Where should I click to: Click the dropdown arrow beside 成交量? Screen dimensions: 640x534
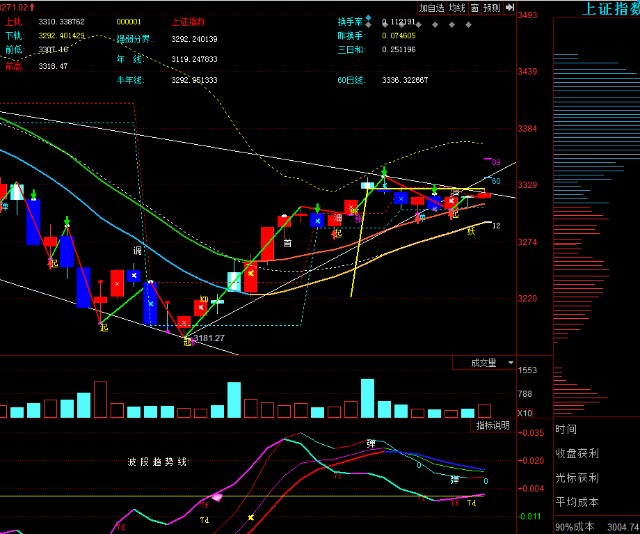point(510,363)
